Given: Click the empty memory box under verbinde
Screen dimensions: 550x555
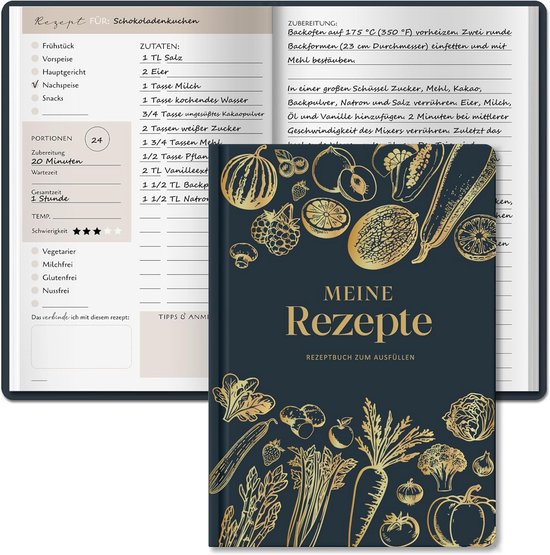Looking at the screenshot, I should tap(81, 347).
